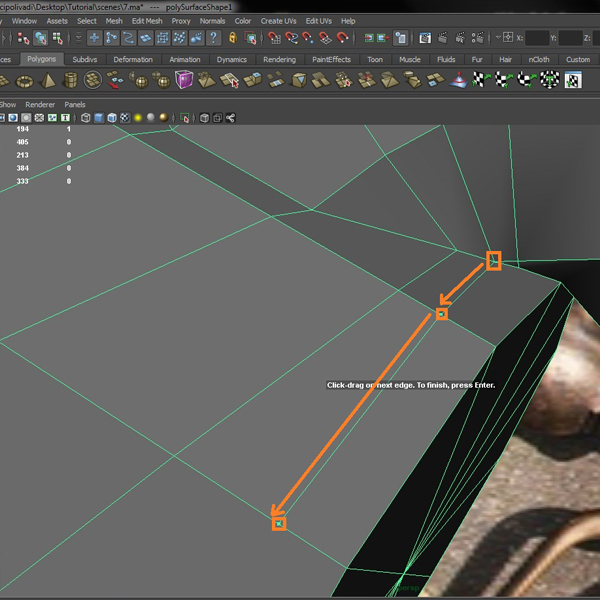600x600 pixels.
Task: Open the render view window icon
Action: coord(425,38)
